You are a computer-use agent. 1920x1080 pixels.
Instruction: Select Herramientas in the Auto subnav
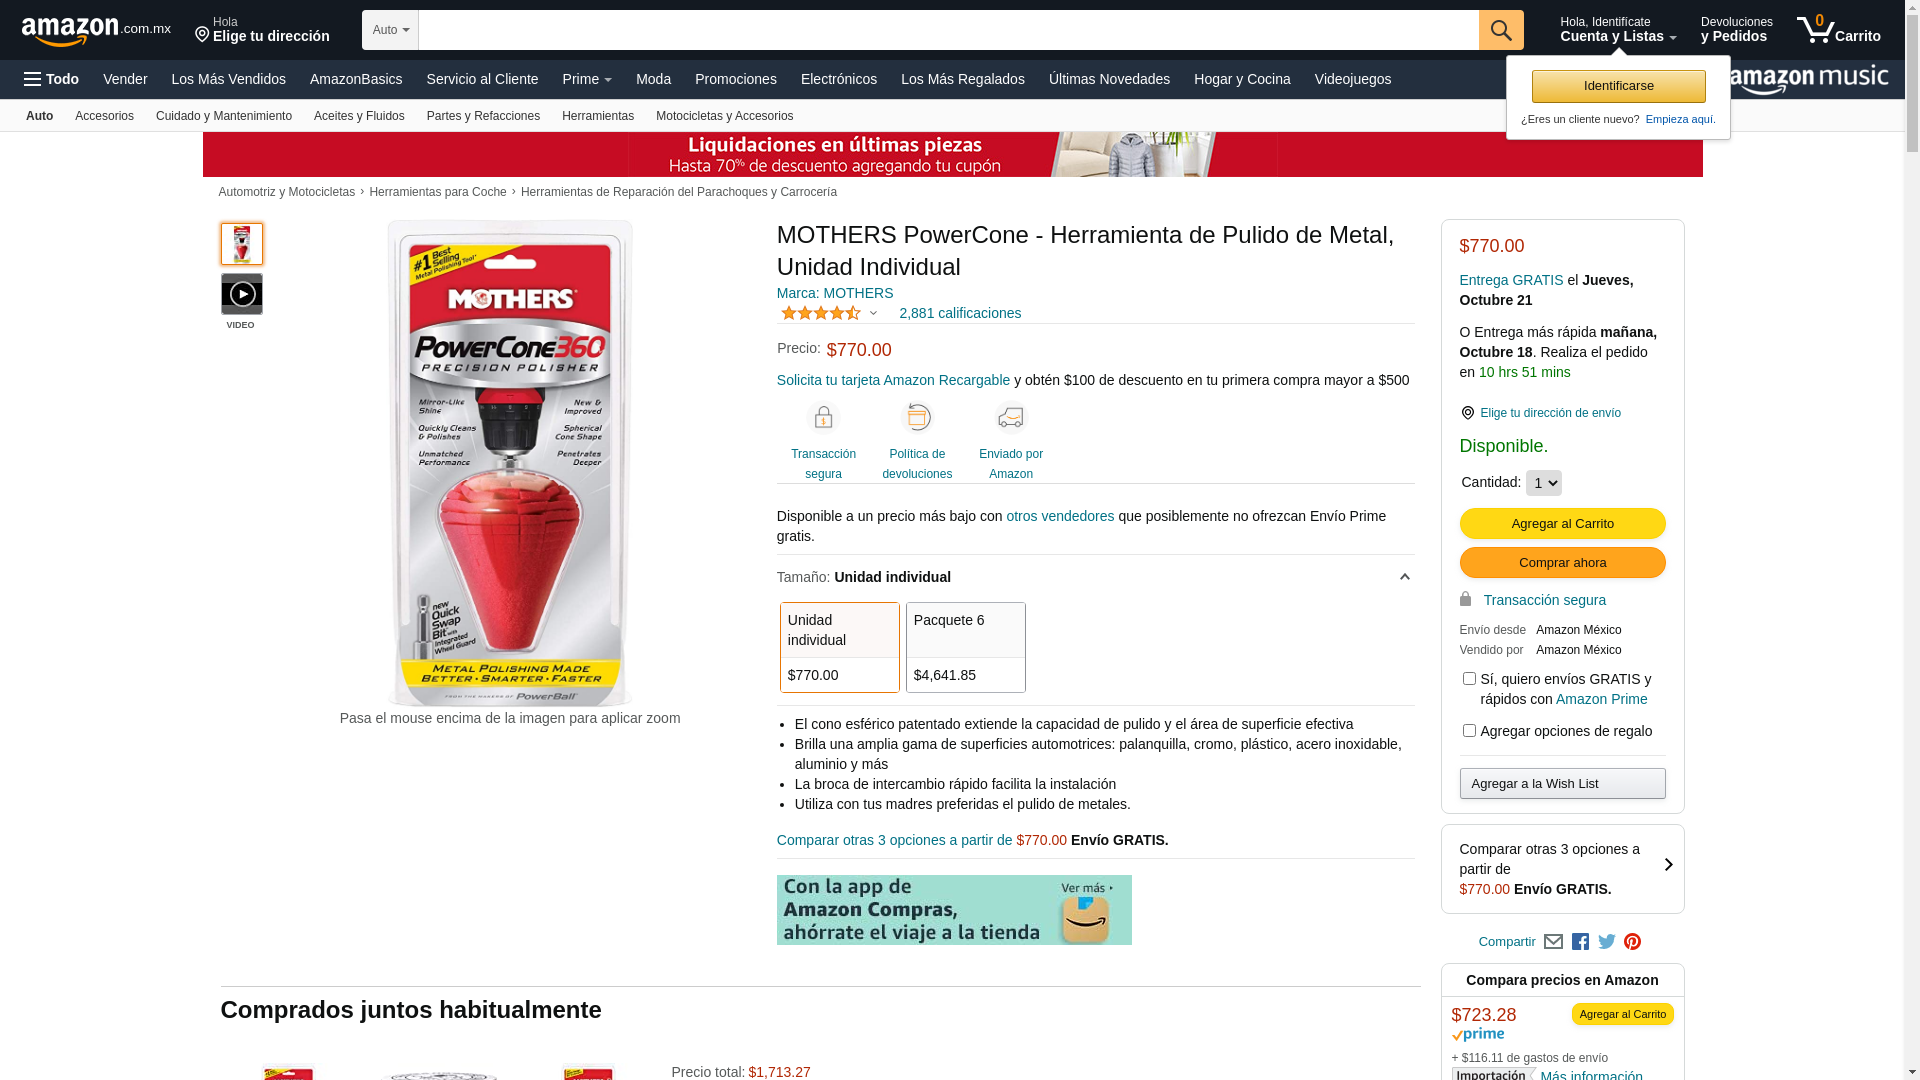pyautogui.click(x=598, y=116)
